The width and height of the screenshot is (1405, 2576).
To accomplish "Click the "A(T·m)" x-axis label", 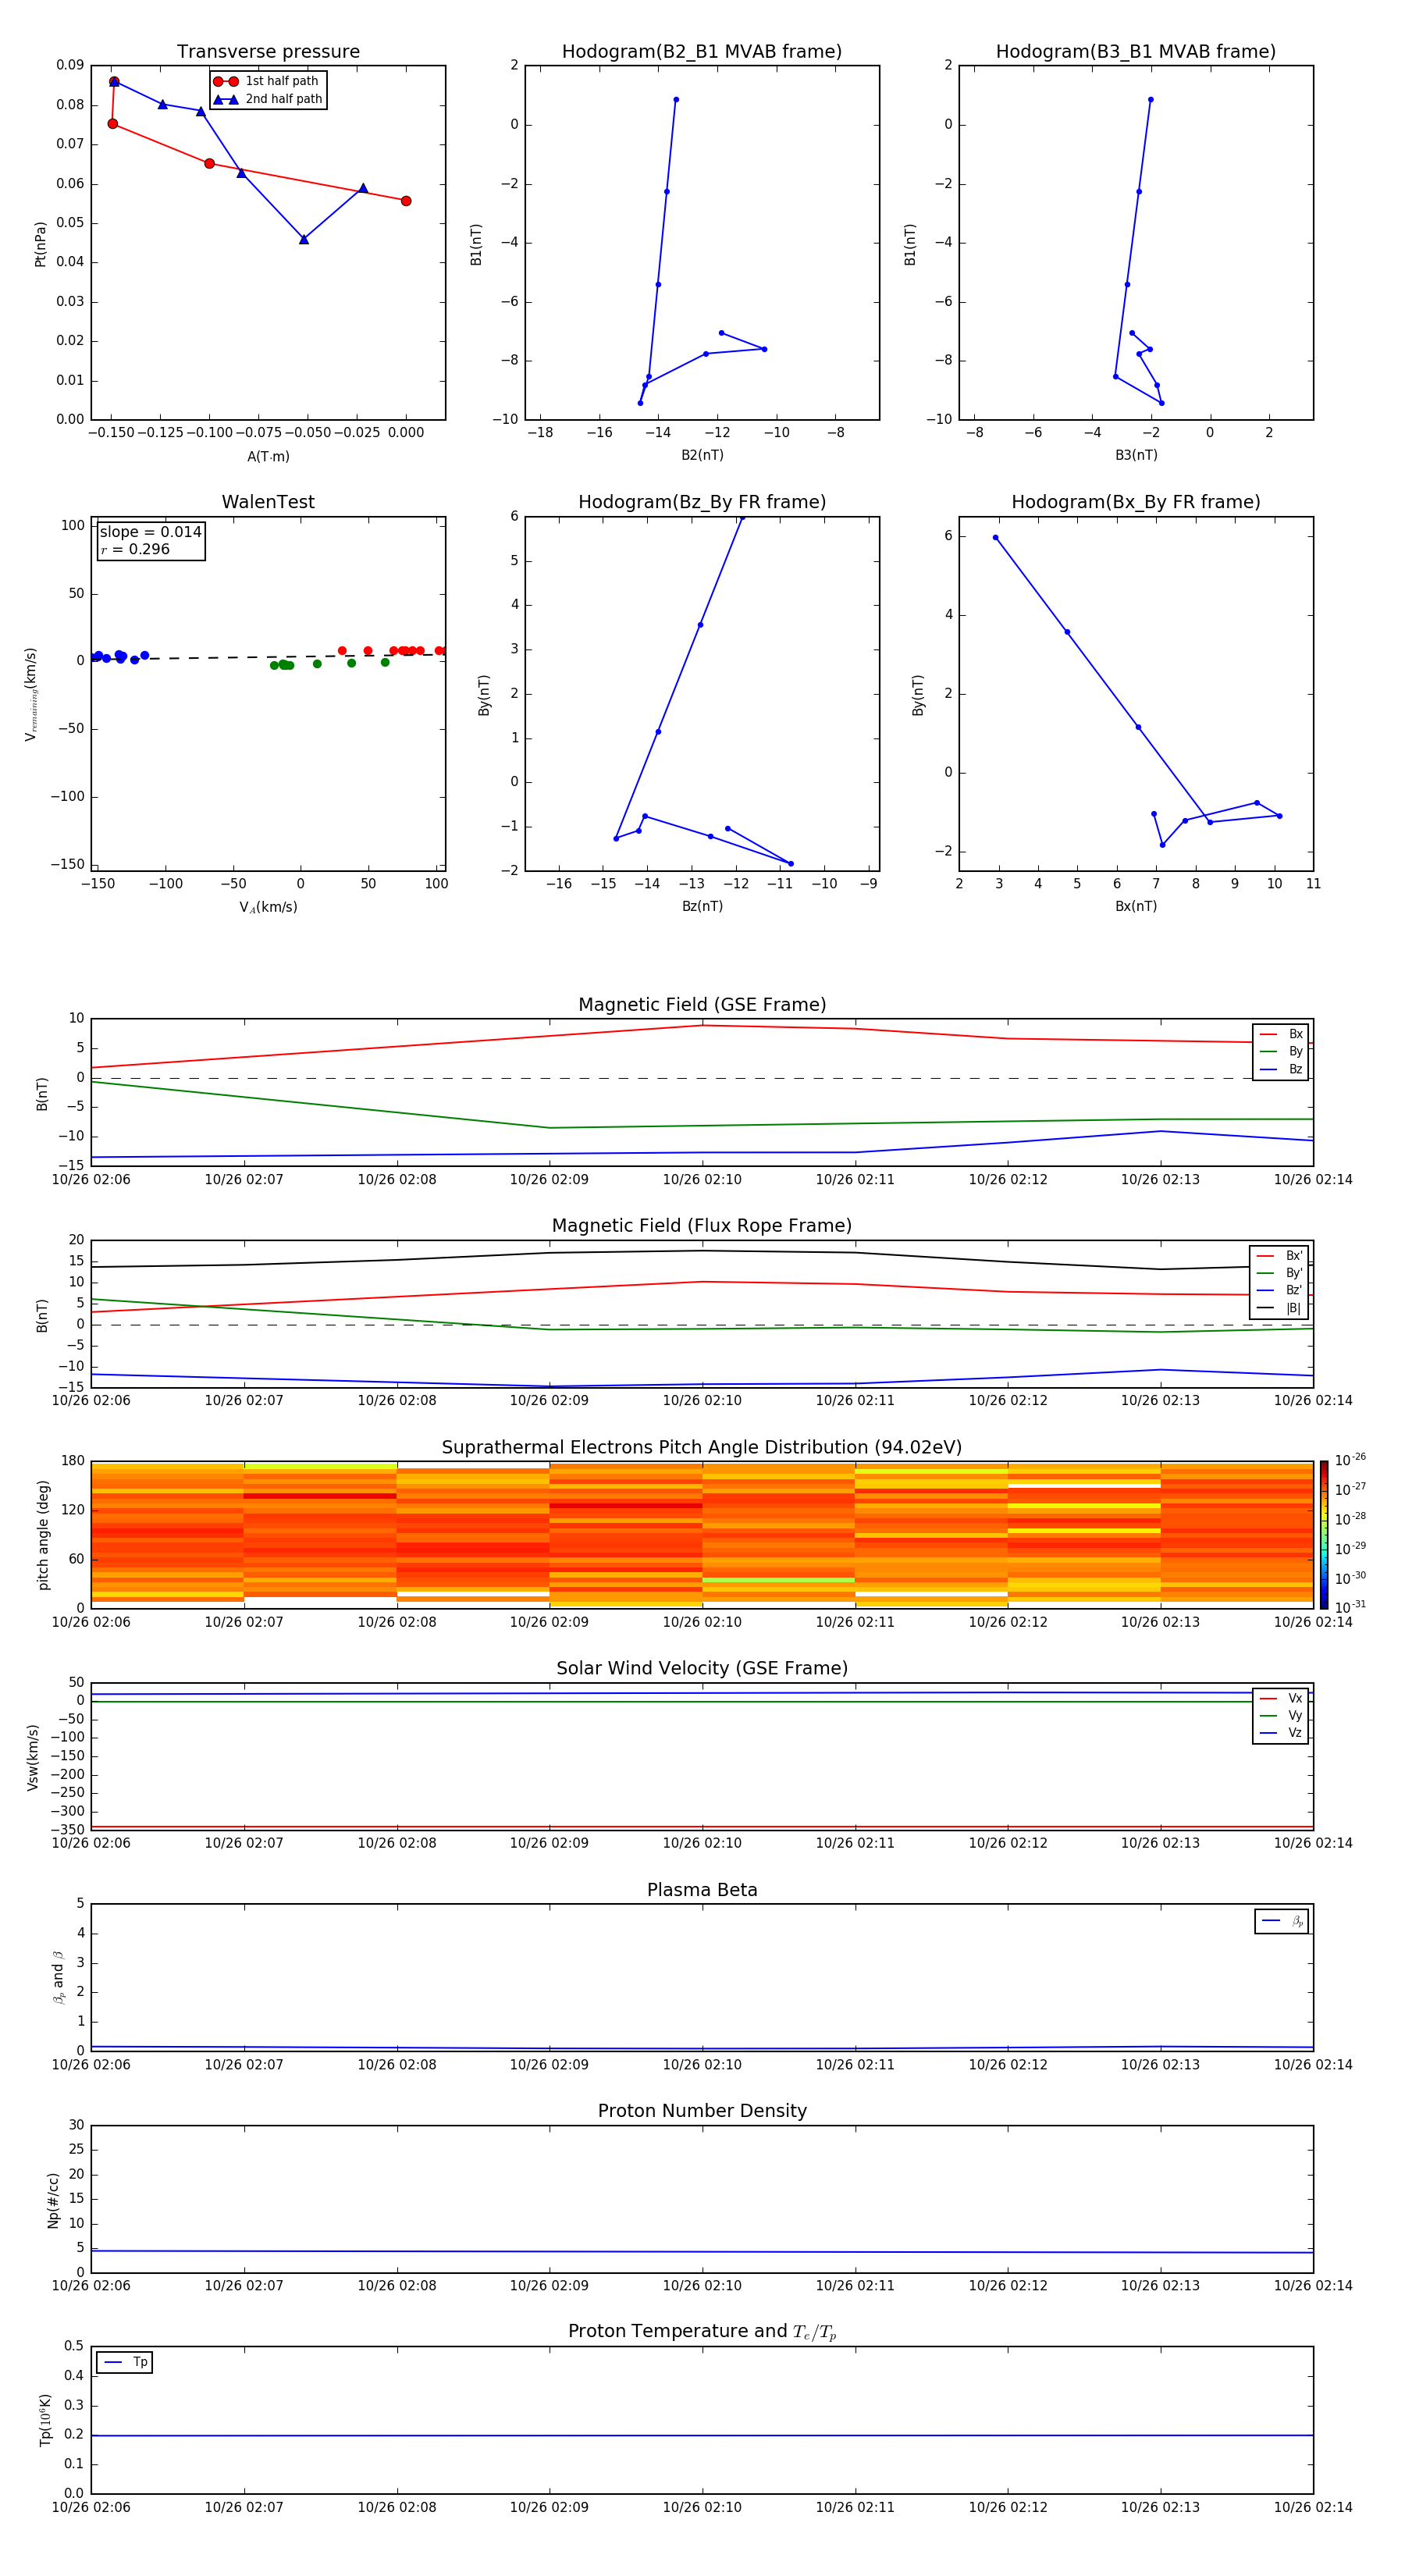I will coord(268,456).
